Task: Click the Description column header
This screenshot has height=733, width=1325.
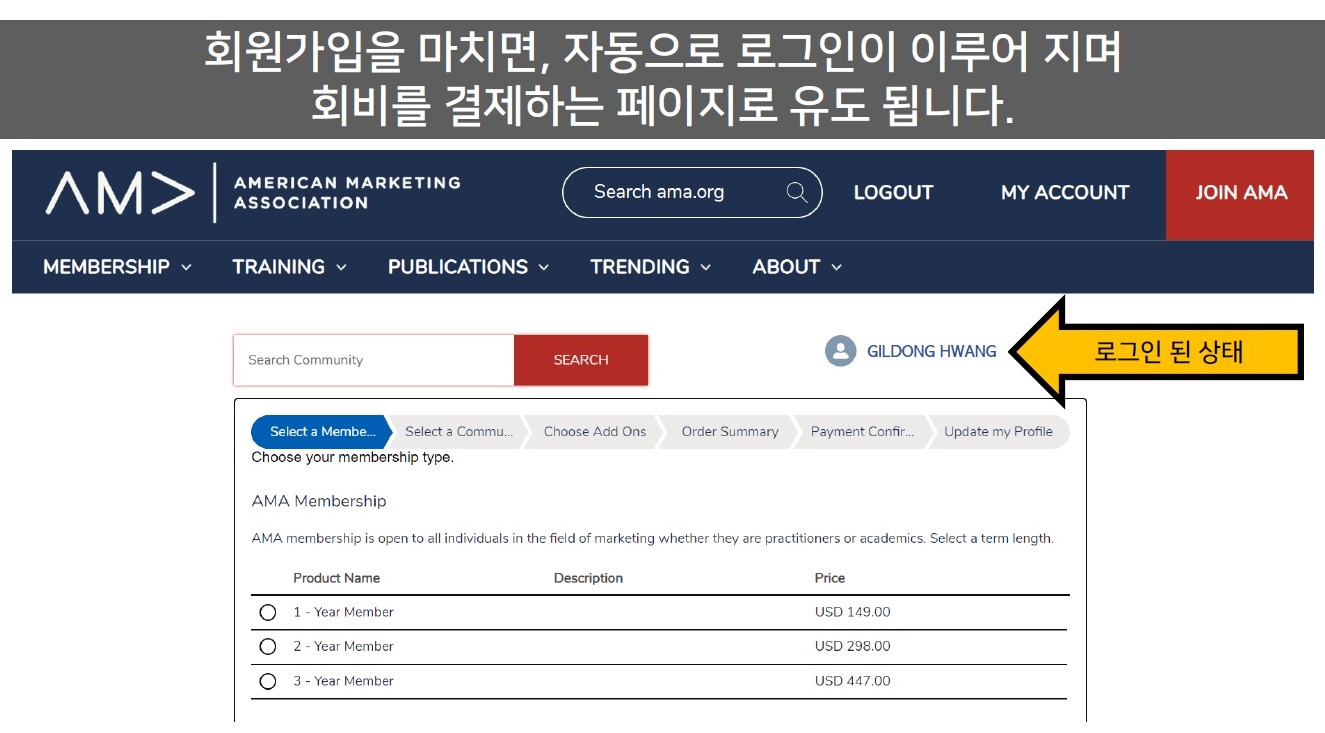Action: click(x=588, y=578)
